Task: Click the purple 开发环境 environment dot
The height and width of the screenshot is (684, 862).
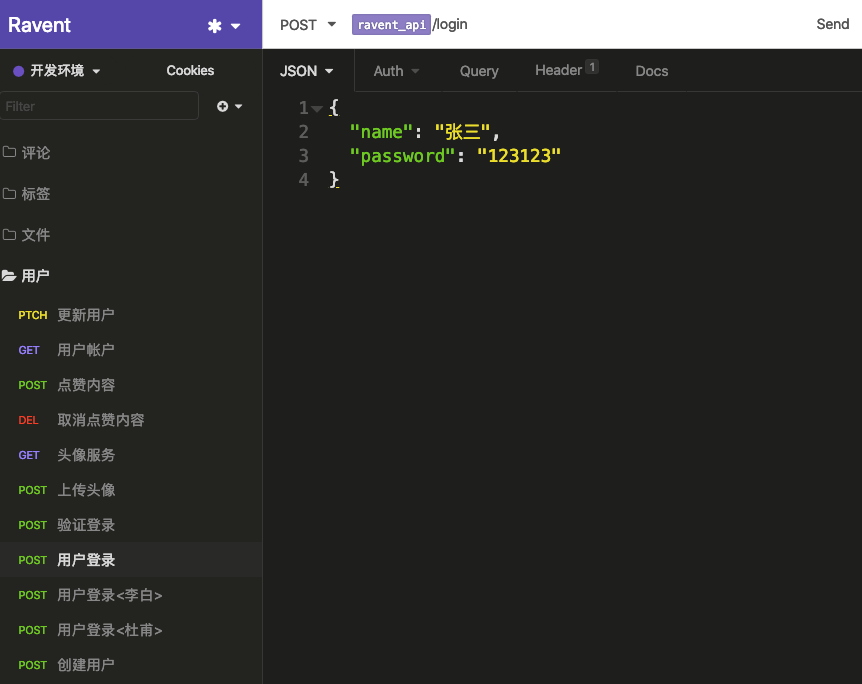Action: [x=19, y=71]
